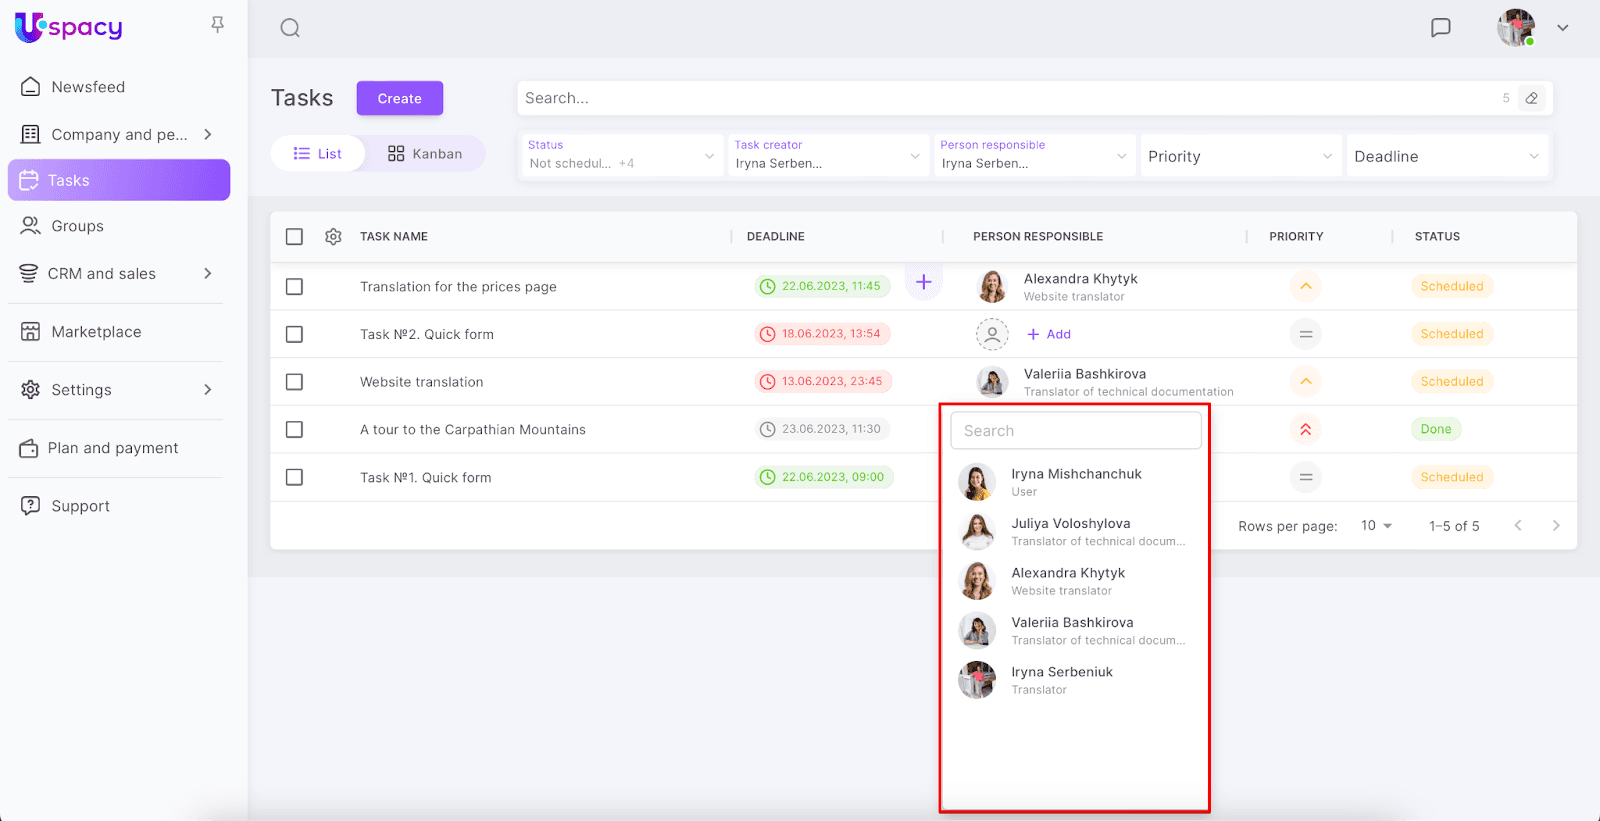Expand the Priority filter dropdown
This screenshot has height=821, width=1600.
tap(1240, 157)
